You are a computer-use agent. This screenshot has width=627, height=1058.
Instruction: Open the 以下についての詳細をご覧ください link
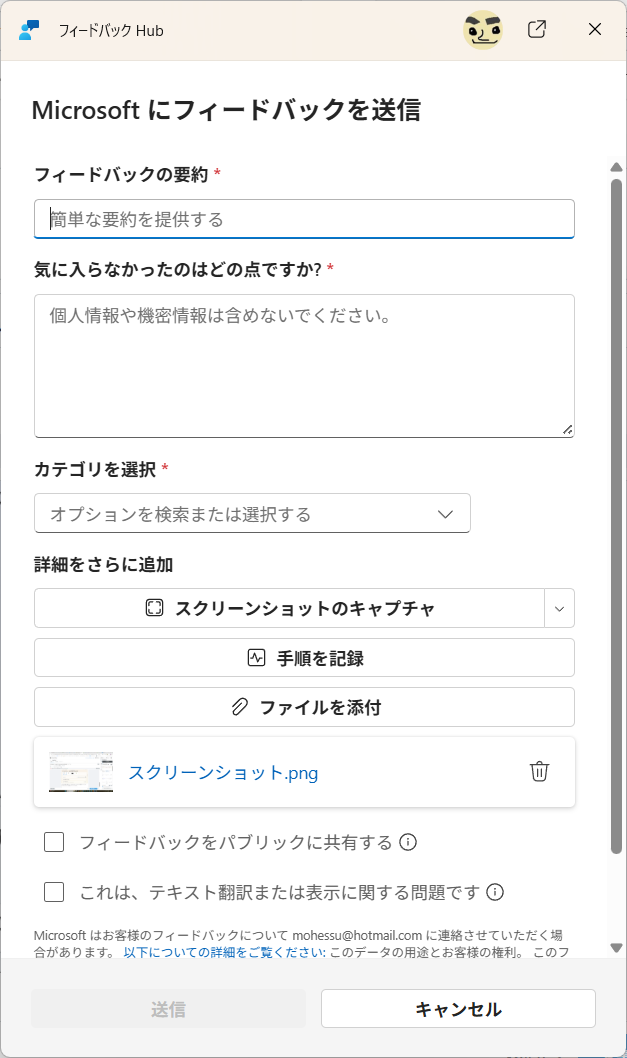(224, 952)
